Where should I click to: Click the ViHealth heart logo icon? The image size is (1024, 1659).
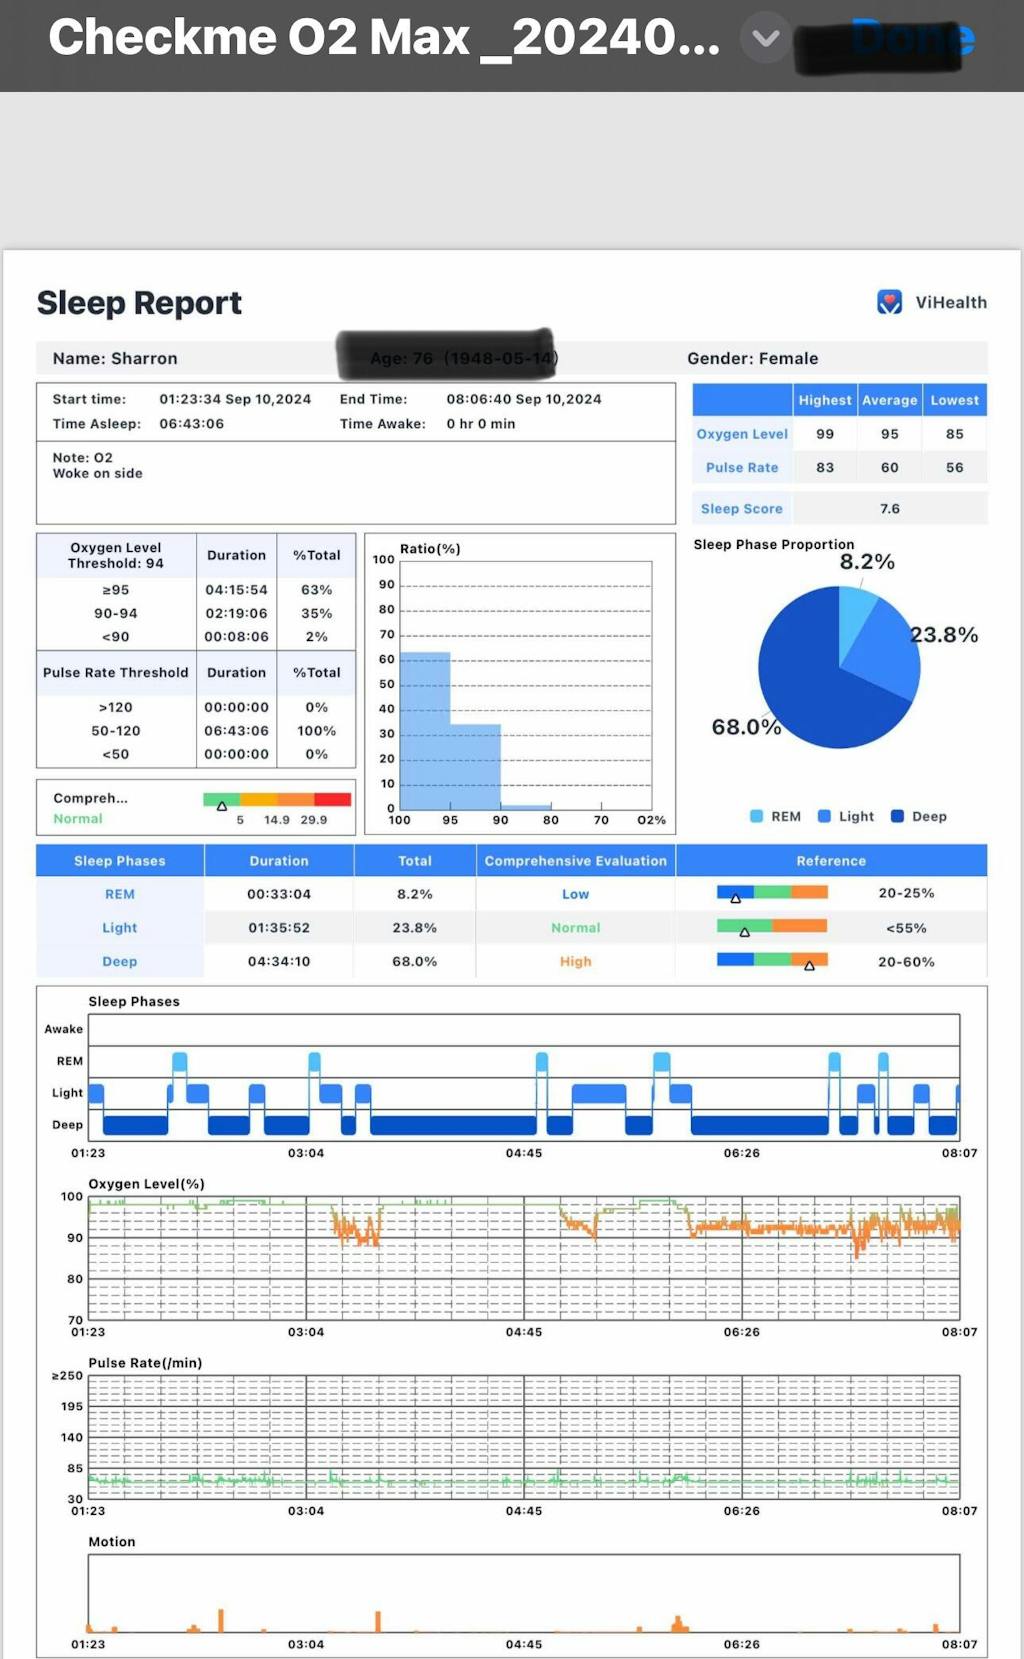click(x=889, y=302)
